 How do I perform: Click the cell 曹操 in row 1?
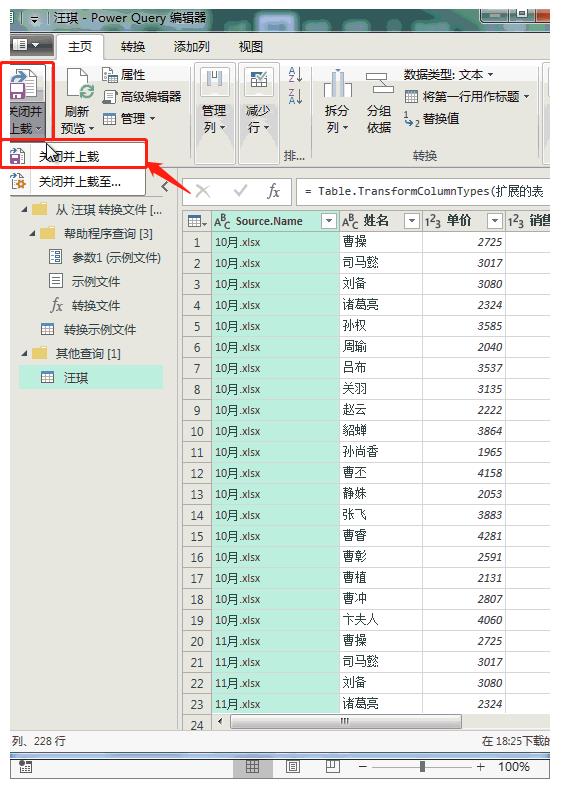coord(381,242)
